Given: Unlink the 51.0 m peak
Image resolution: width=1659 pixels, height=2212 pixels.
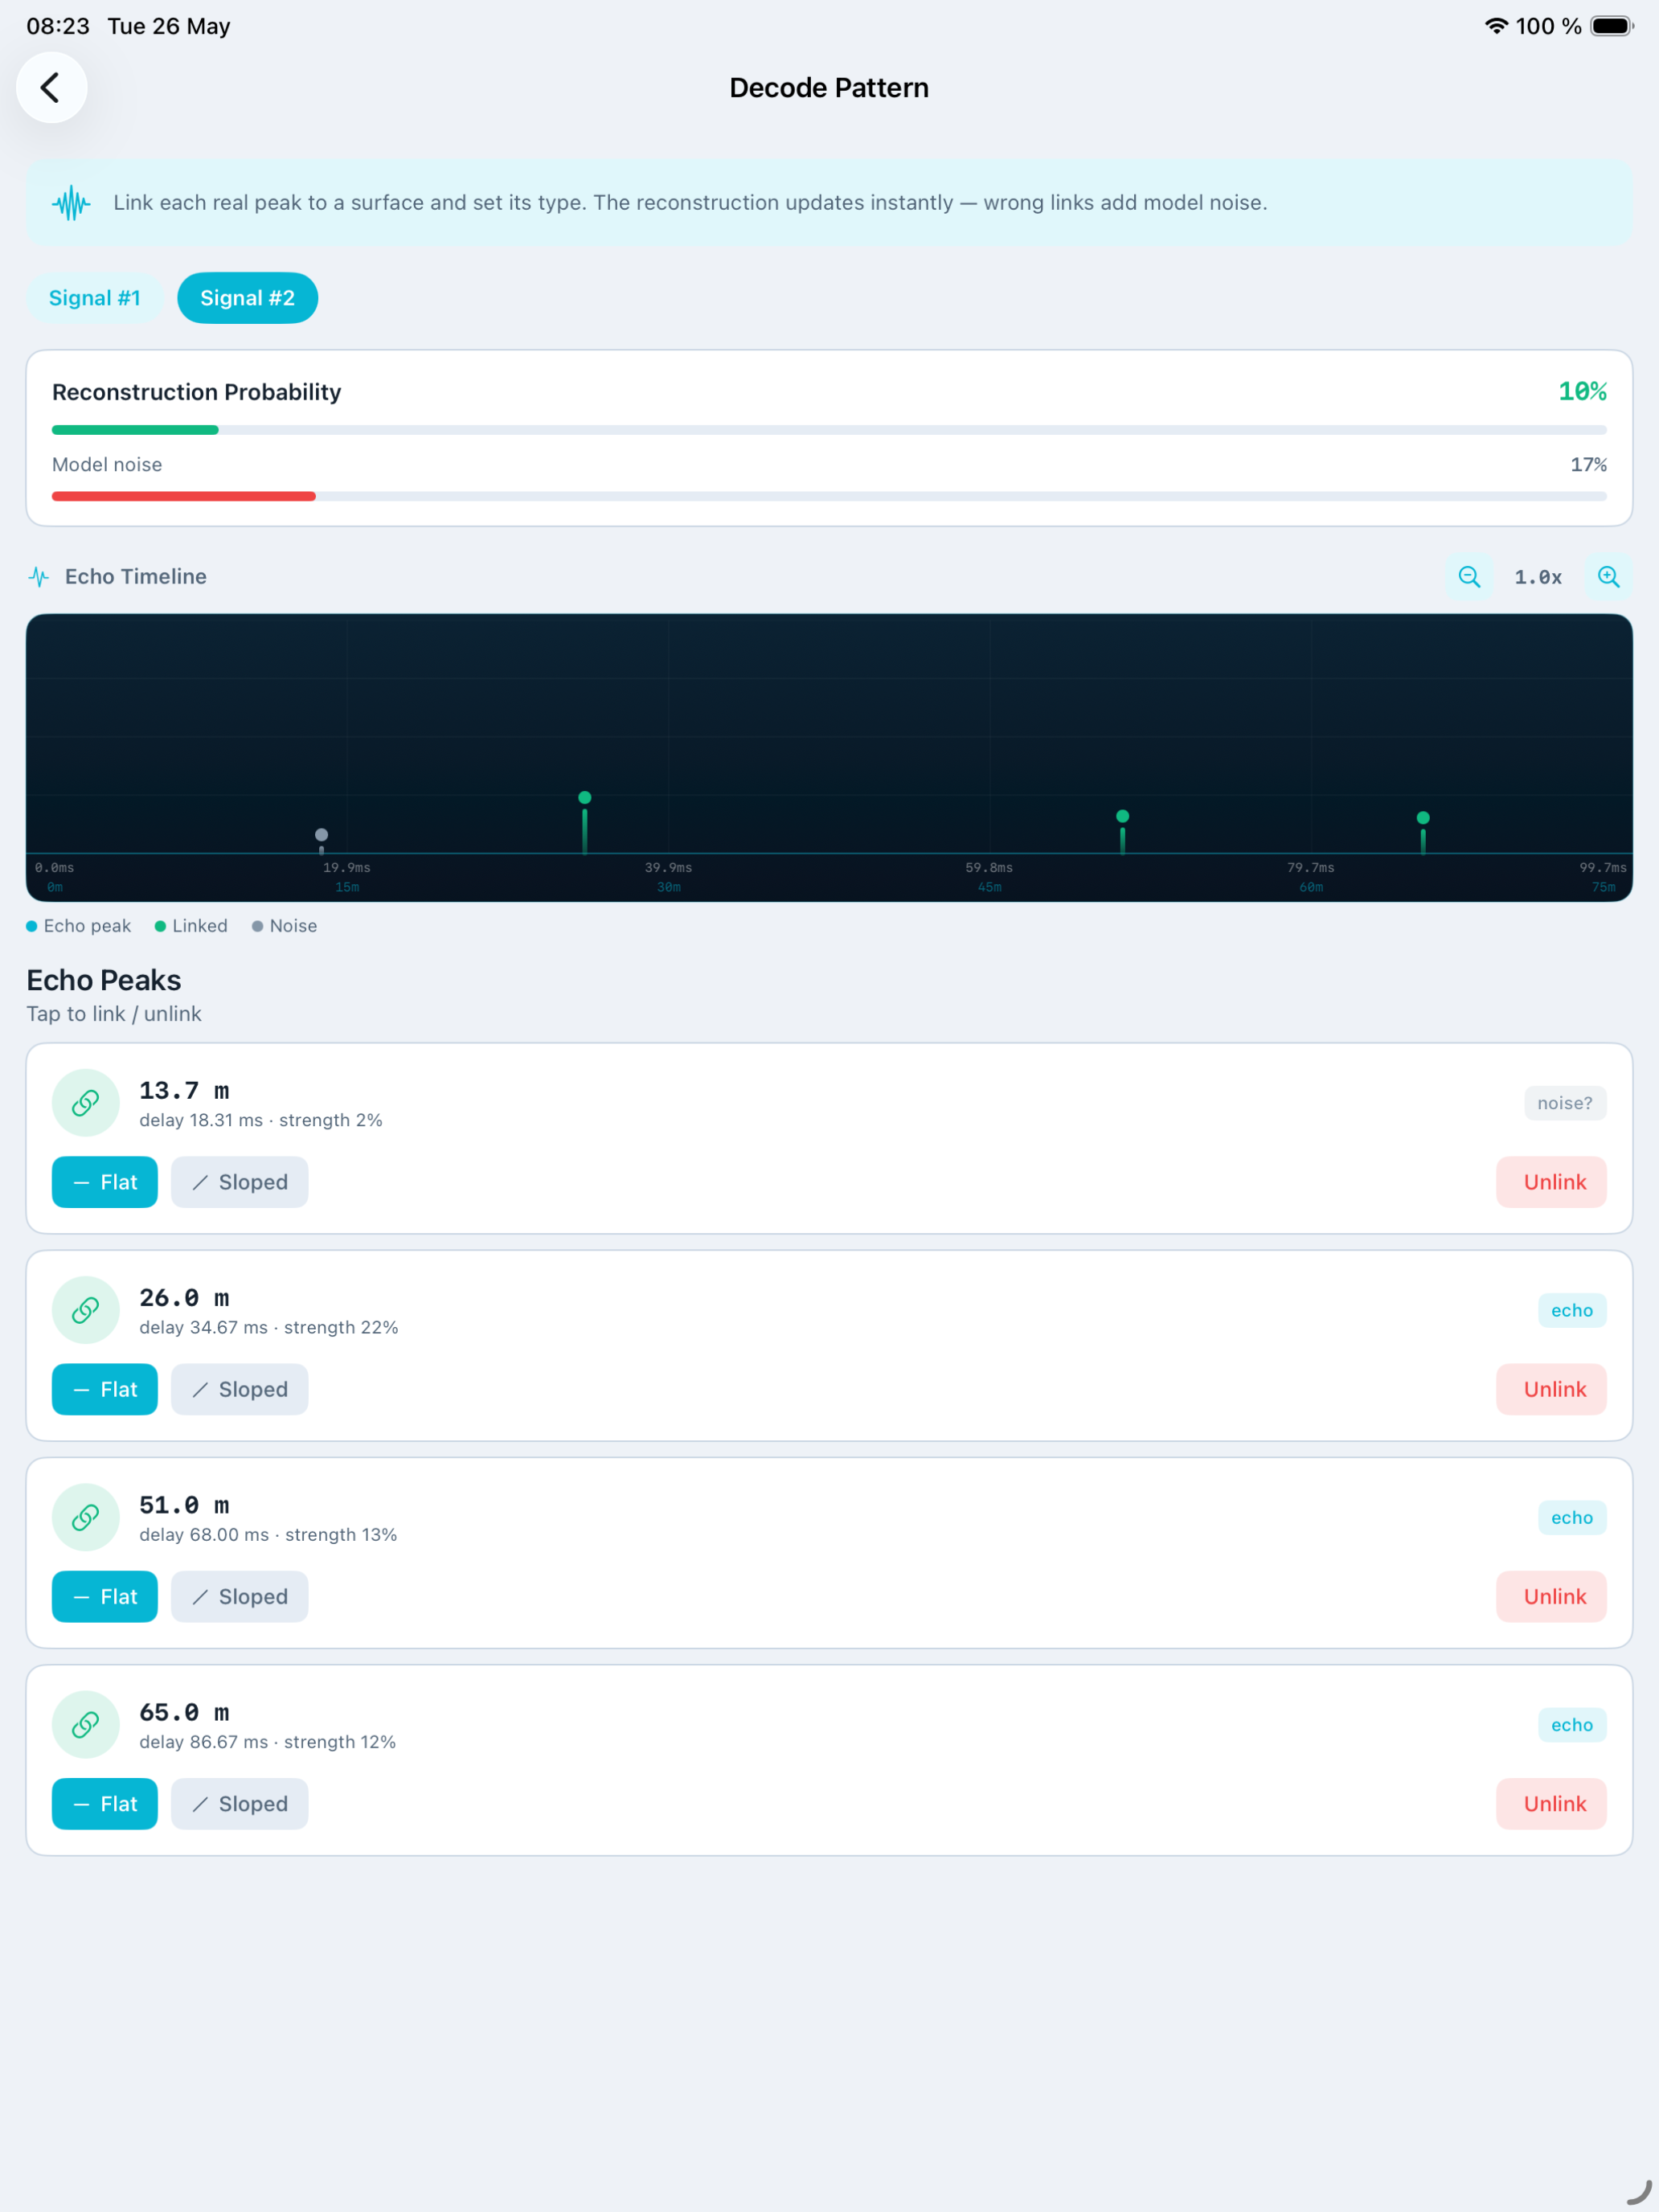Looking at the screenshot, I should [x=1552, y=1597].
